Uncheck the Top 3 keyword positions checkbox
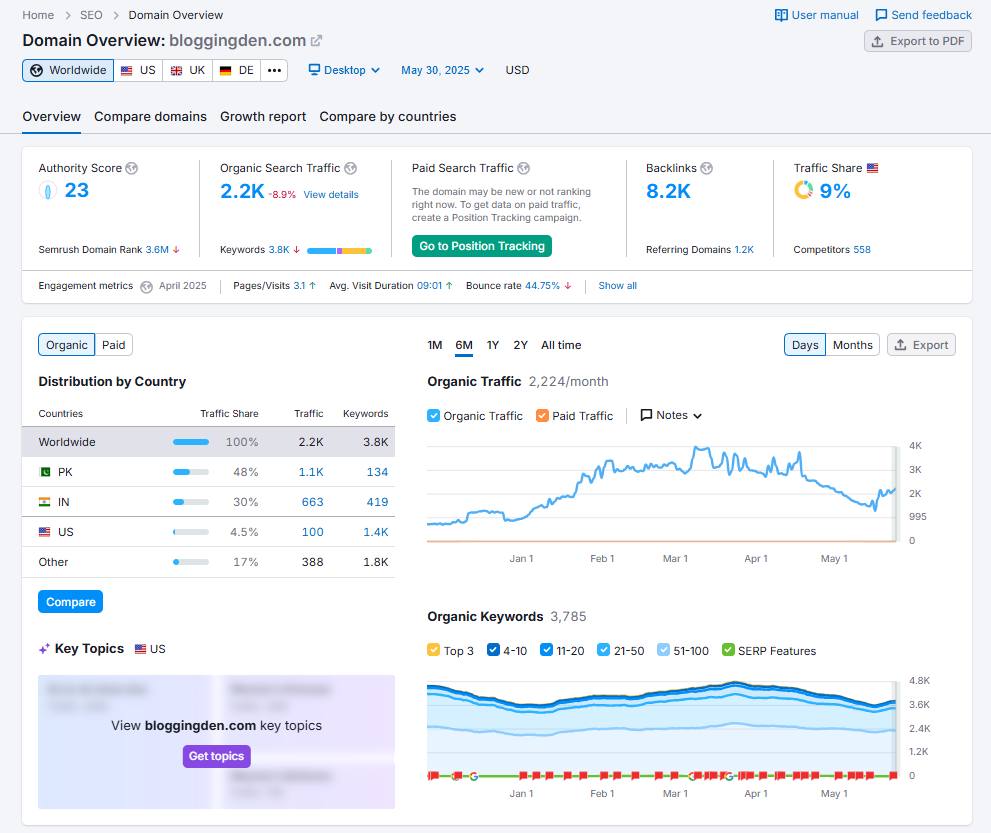 pyautogui.click(x=433, y=650)
